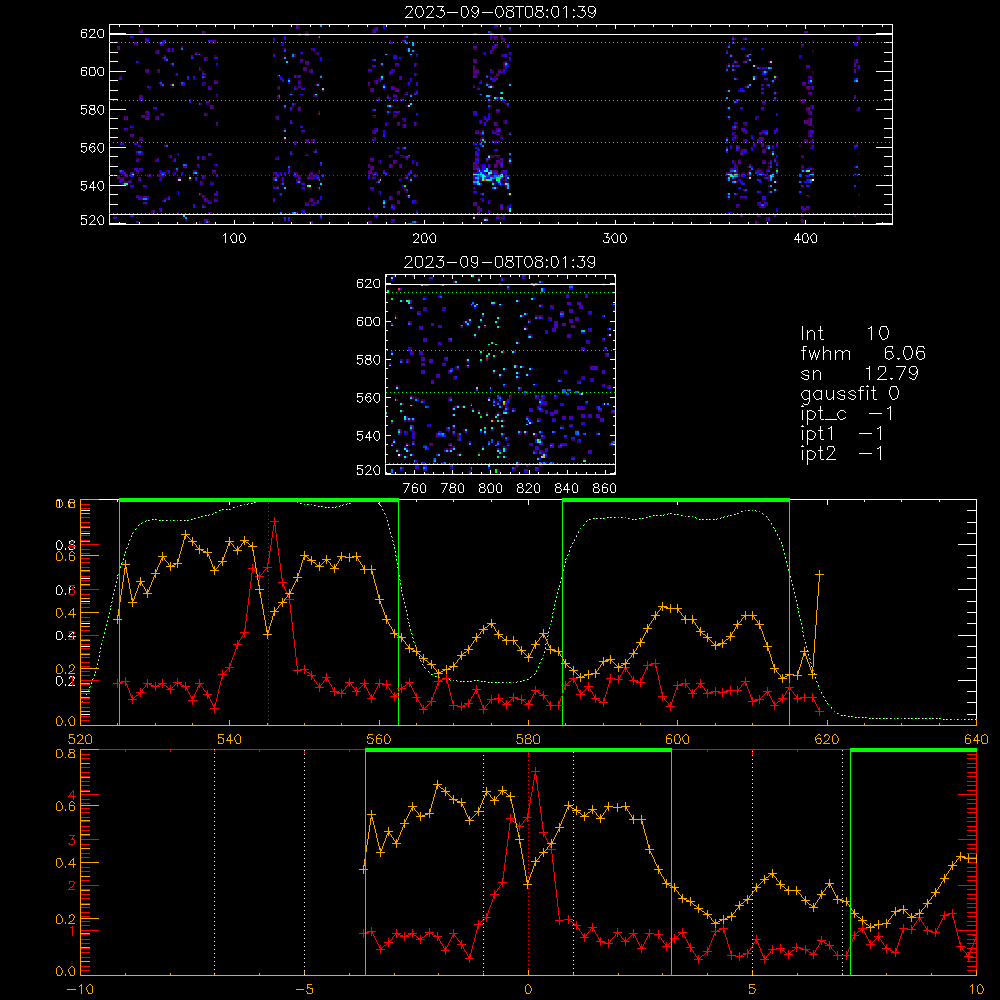
Task: Select the 'ipt_c -1' readout
Action: (x=847, y=414)
